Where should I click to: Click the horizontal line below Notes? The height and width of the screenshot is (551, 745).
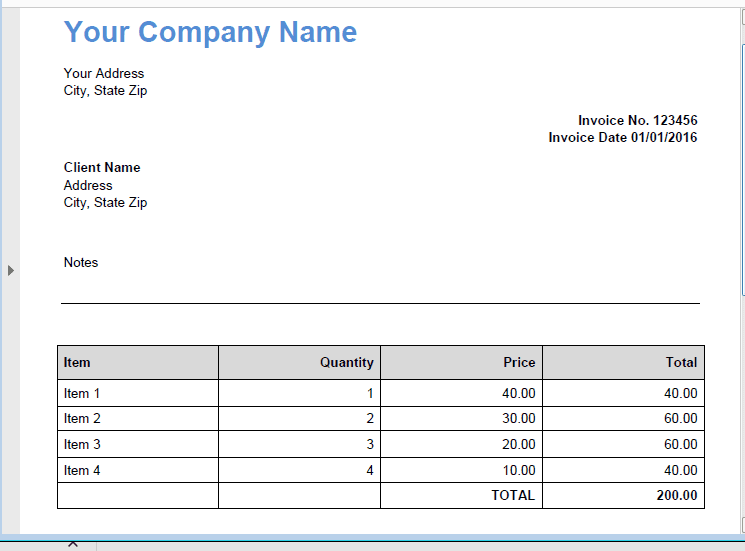pyautogui.click(x=380, y=303)
